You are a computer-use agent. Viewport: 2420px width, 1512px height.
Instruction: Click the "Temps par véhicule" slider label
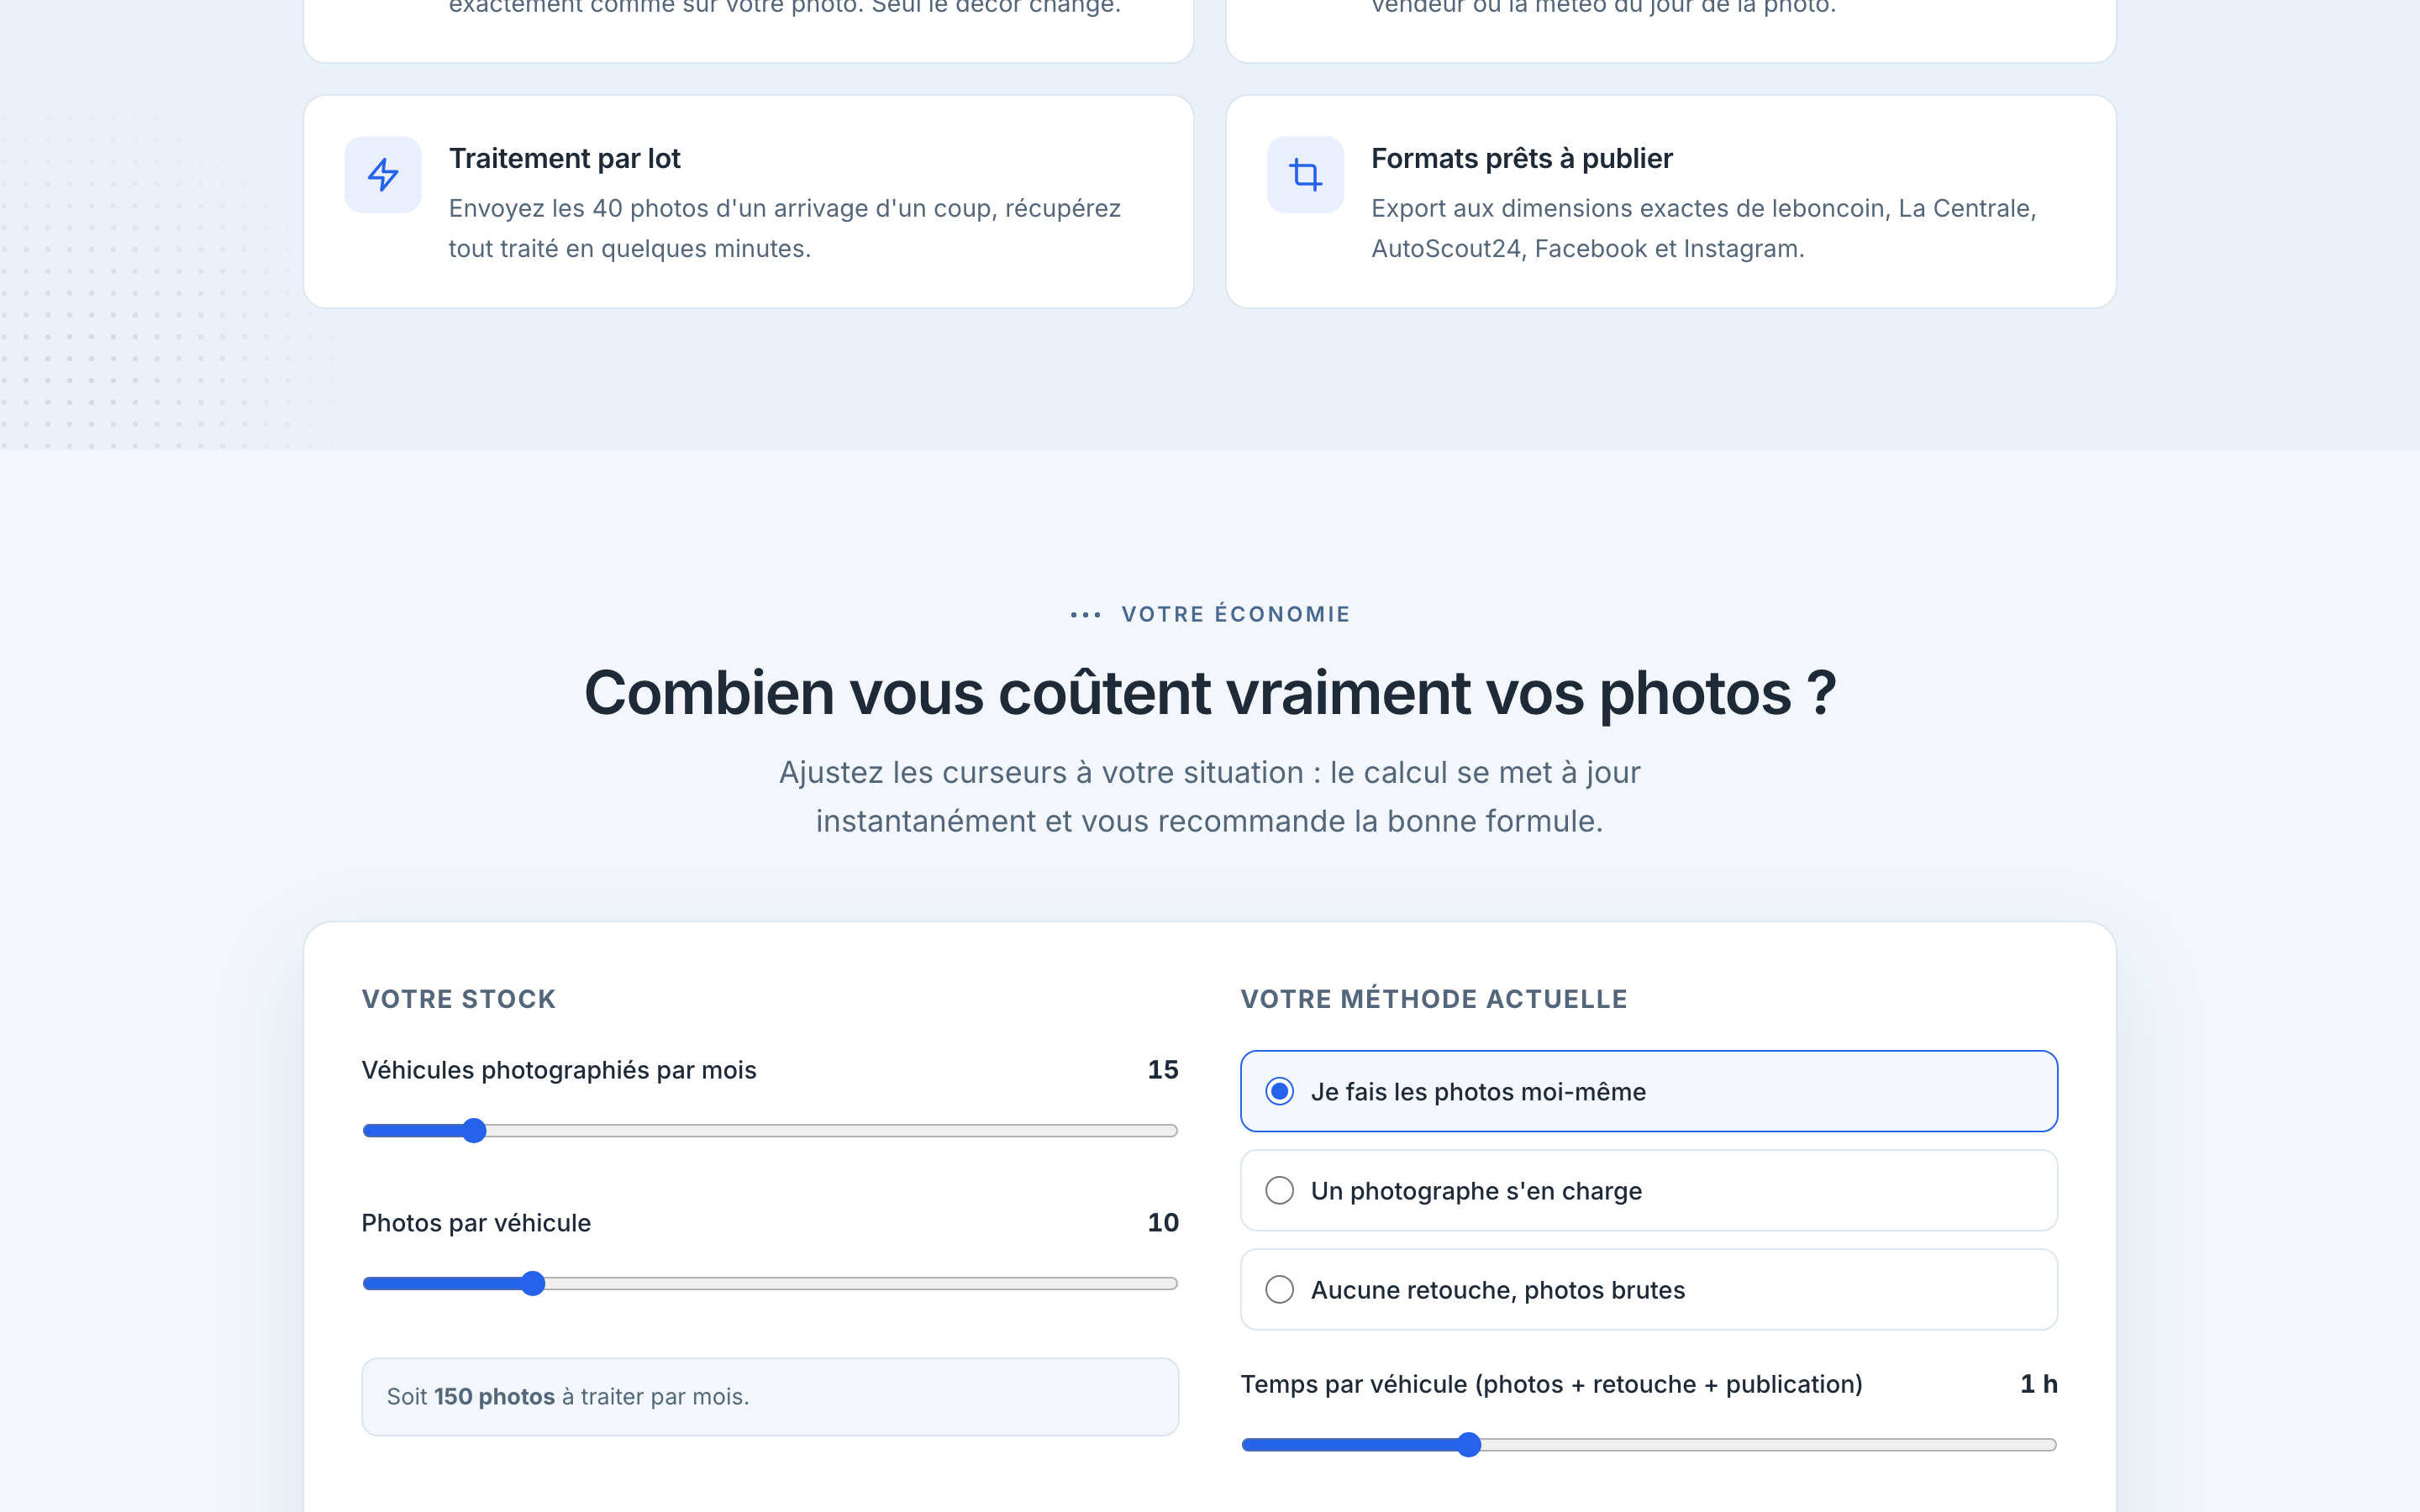(x=1551, y=1384)
